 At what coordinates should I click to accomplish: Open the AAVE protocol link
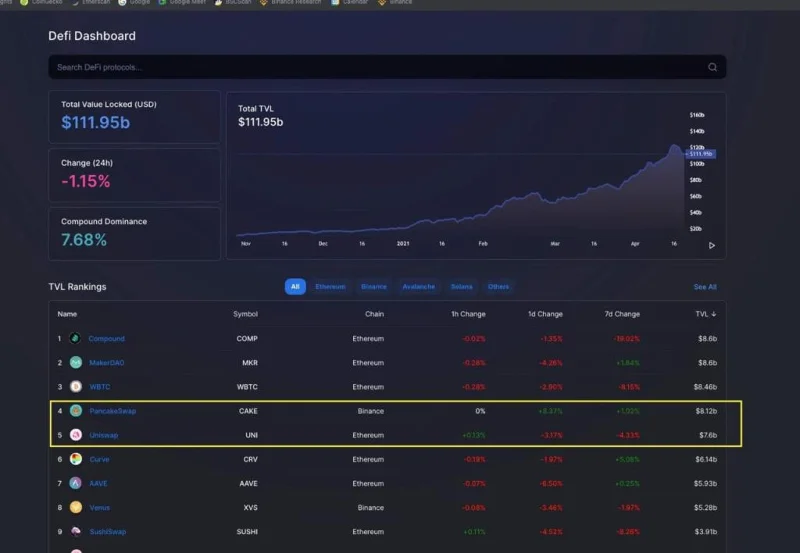tap(98, 484)
